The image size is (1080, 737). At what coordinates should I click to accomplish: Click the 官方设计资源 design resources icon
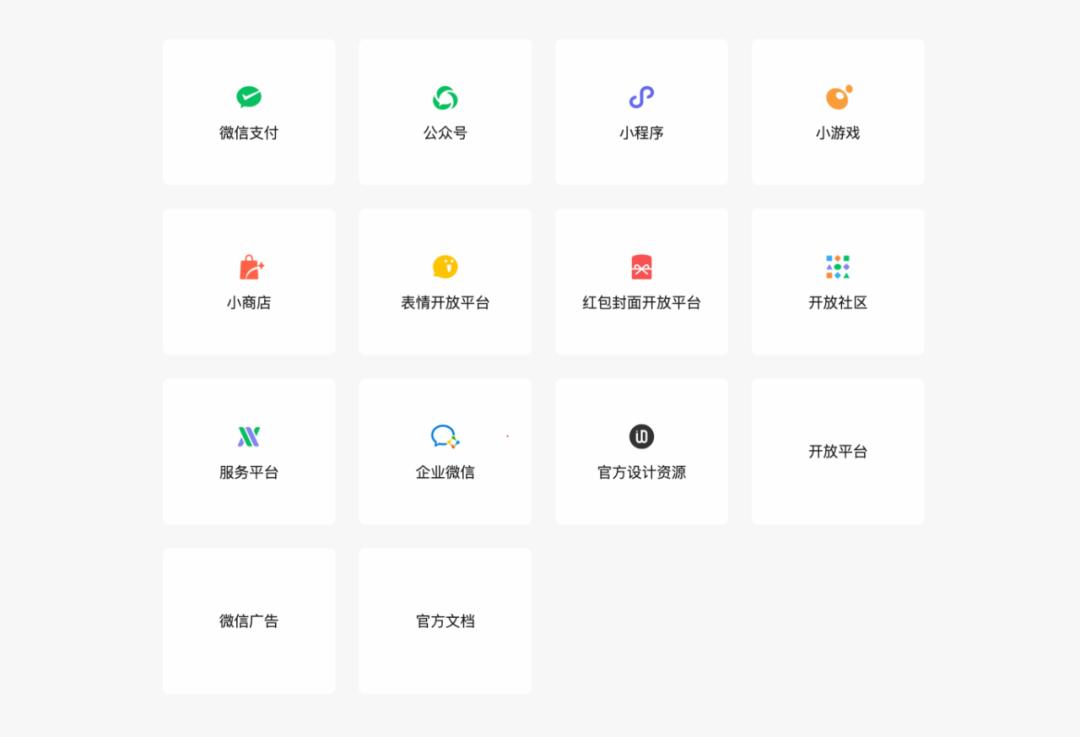[x=641, y=437]
